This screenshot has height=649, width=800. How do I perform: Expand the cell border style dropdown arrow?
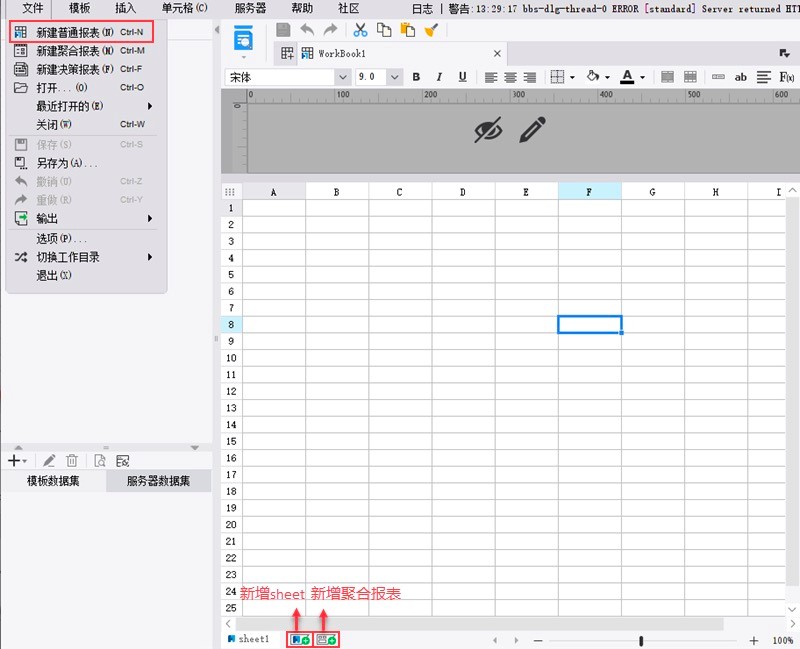coord(572,77)
